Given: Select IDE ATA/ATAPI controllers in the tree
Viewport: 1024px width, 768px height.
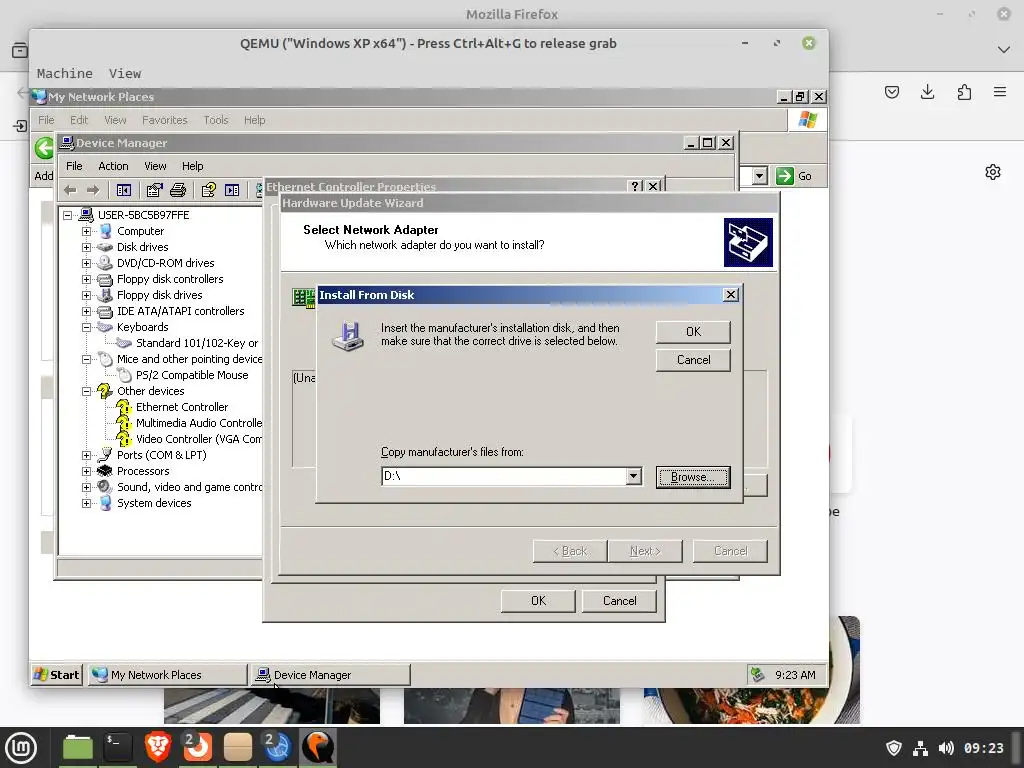Looking at the screenshot, I should [180, 311].
